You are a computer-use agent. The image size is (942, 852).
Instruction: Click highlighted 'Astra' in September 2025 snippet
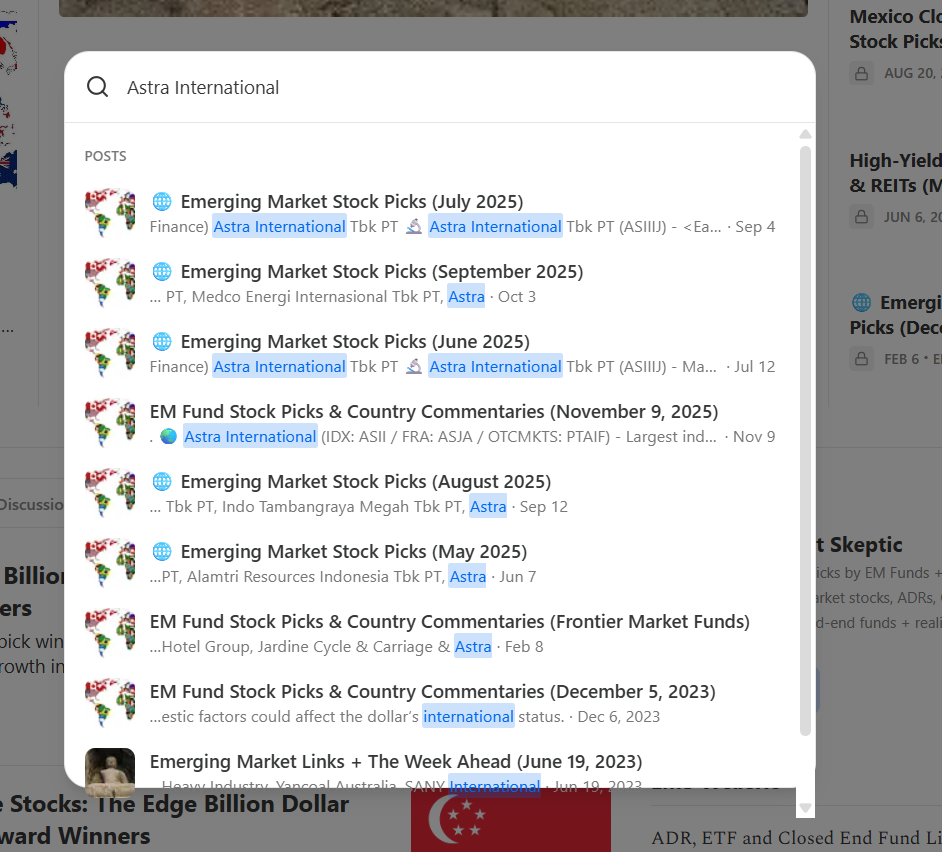tap(467, 296)
